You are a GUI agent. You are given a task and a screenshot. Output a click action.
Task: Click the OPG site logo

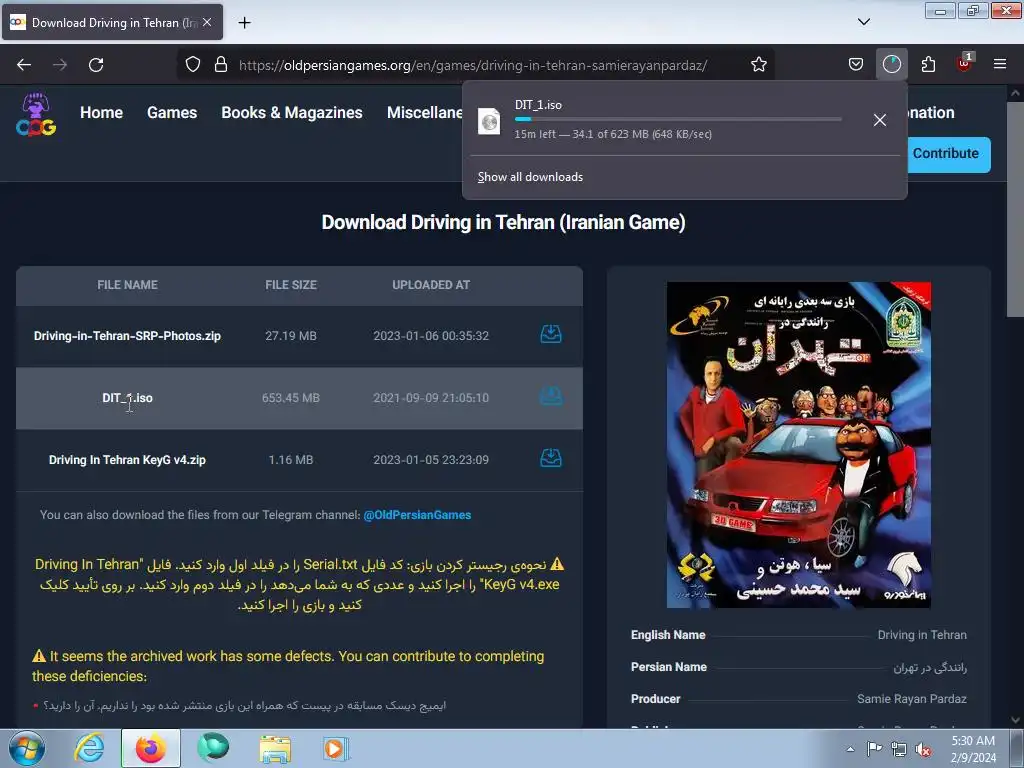[36, 114]
